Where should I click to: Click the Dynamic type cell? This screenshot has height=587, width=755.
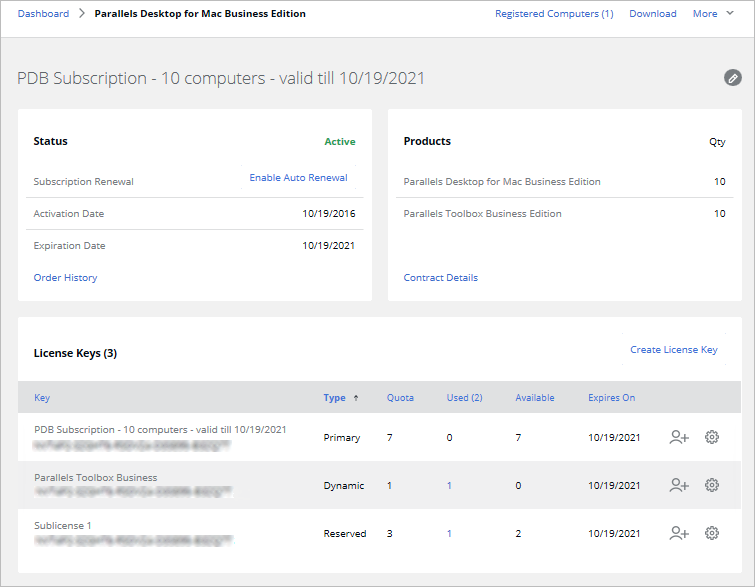pyautogui.click(x=343, y=485)
